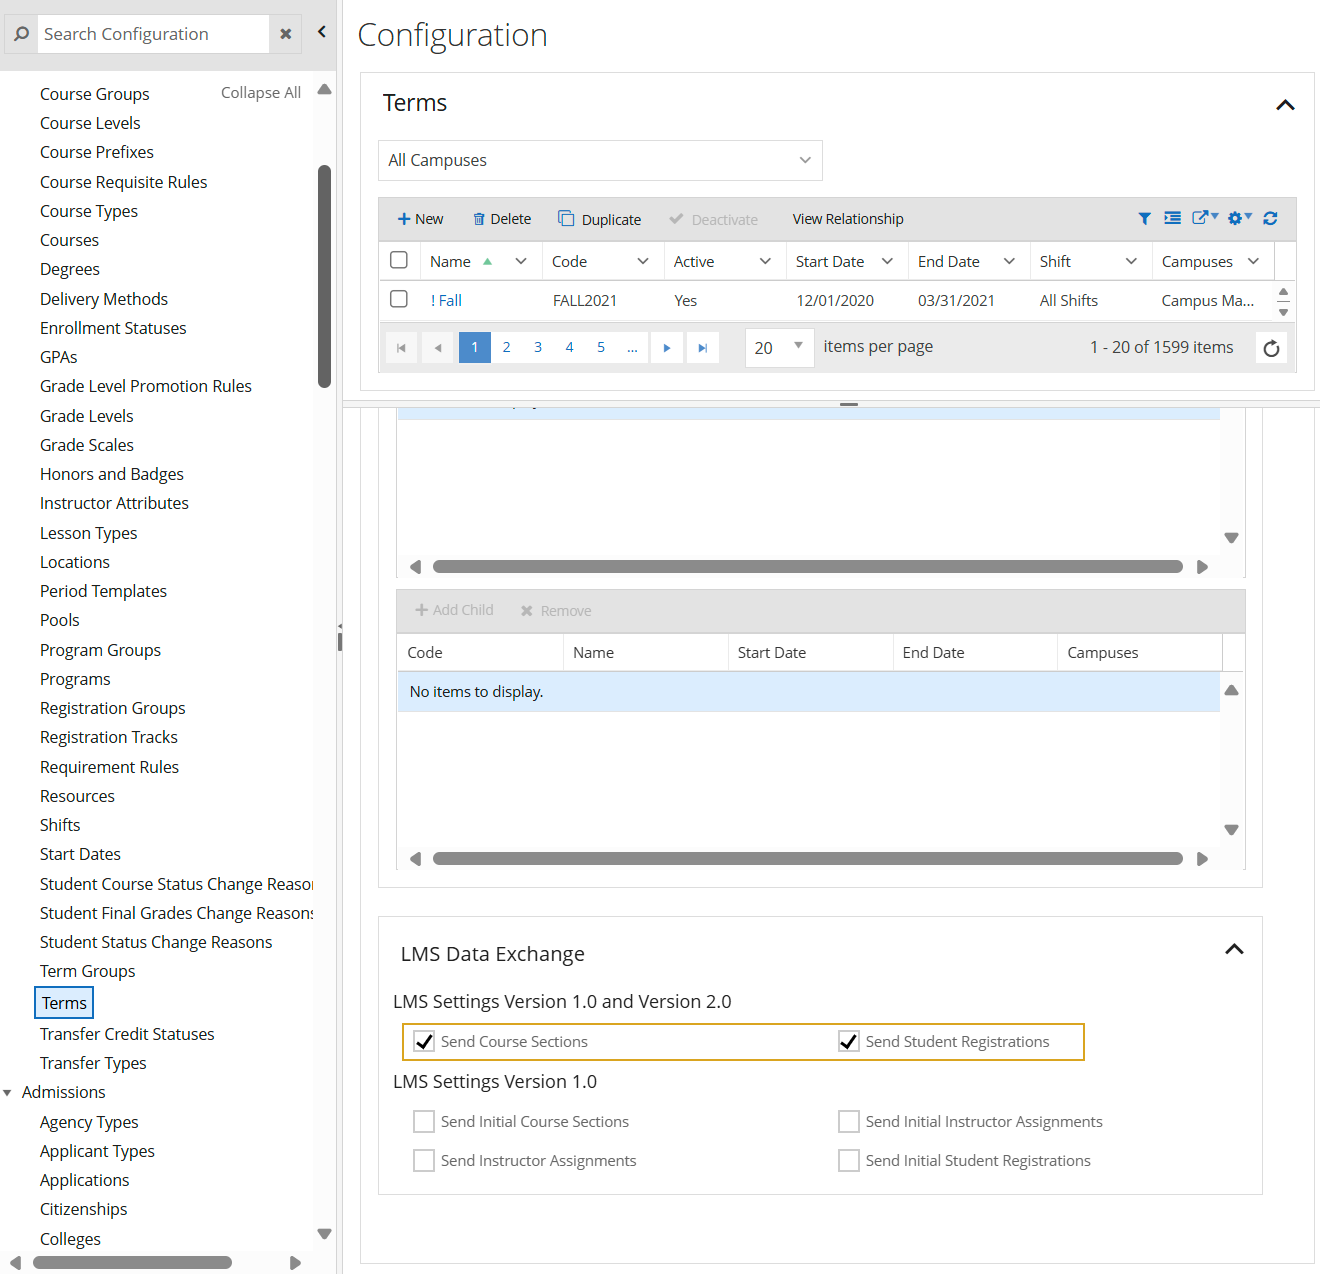Click the filter funnel icon in Terms toolbar
The width and height of the screenshot is (1320, 1274).
tap(1144, 218)
